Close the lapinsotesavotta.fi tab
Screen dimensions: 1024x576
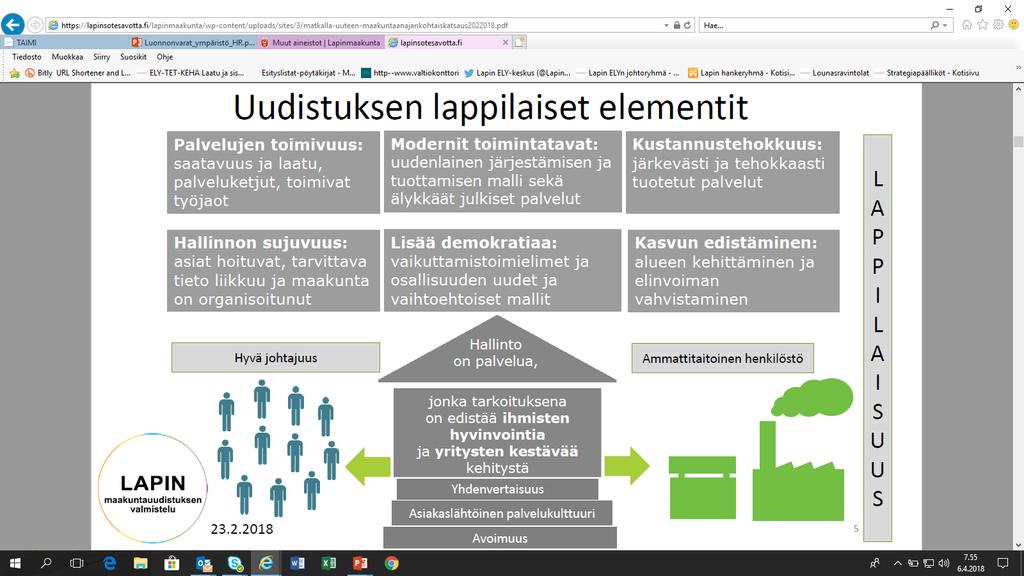(x=505, y=42)
